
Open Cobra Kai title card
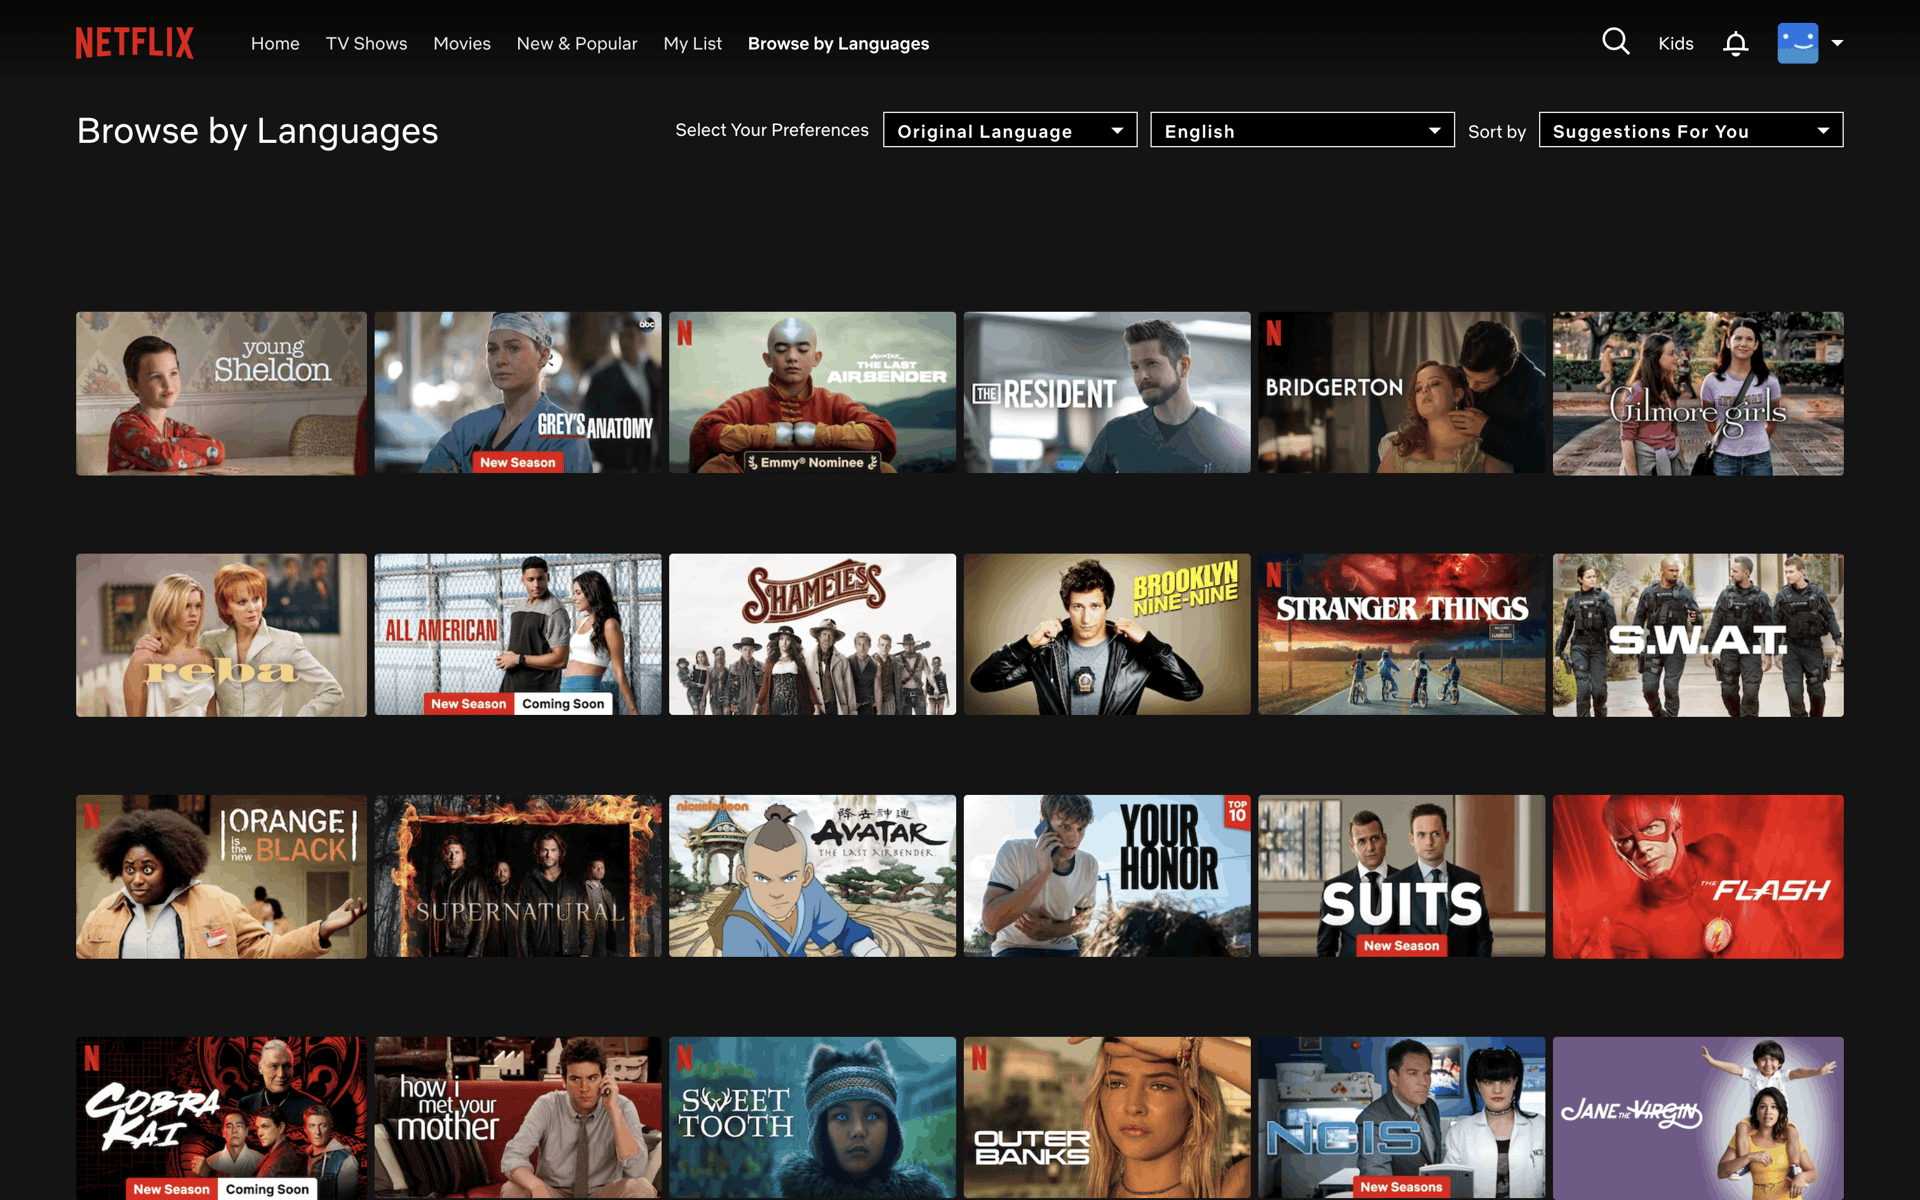coord(221,1118)
